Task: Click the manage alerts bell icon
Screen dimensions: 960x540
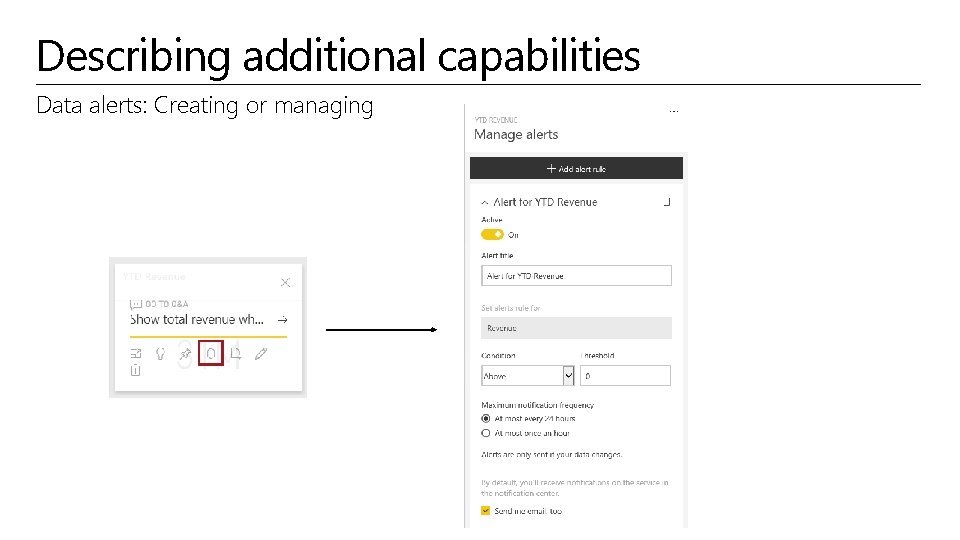Action: click(x=211, y=353)
